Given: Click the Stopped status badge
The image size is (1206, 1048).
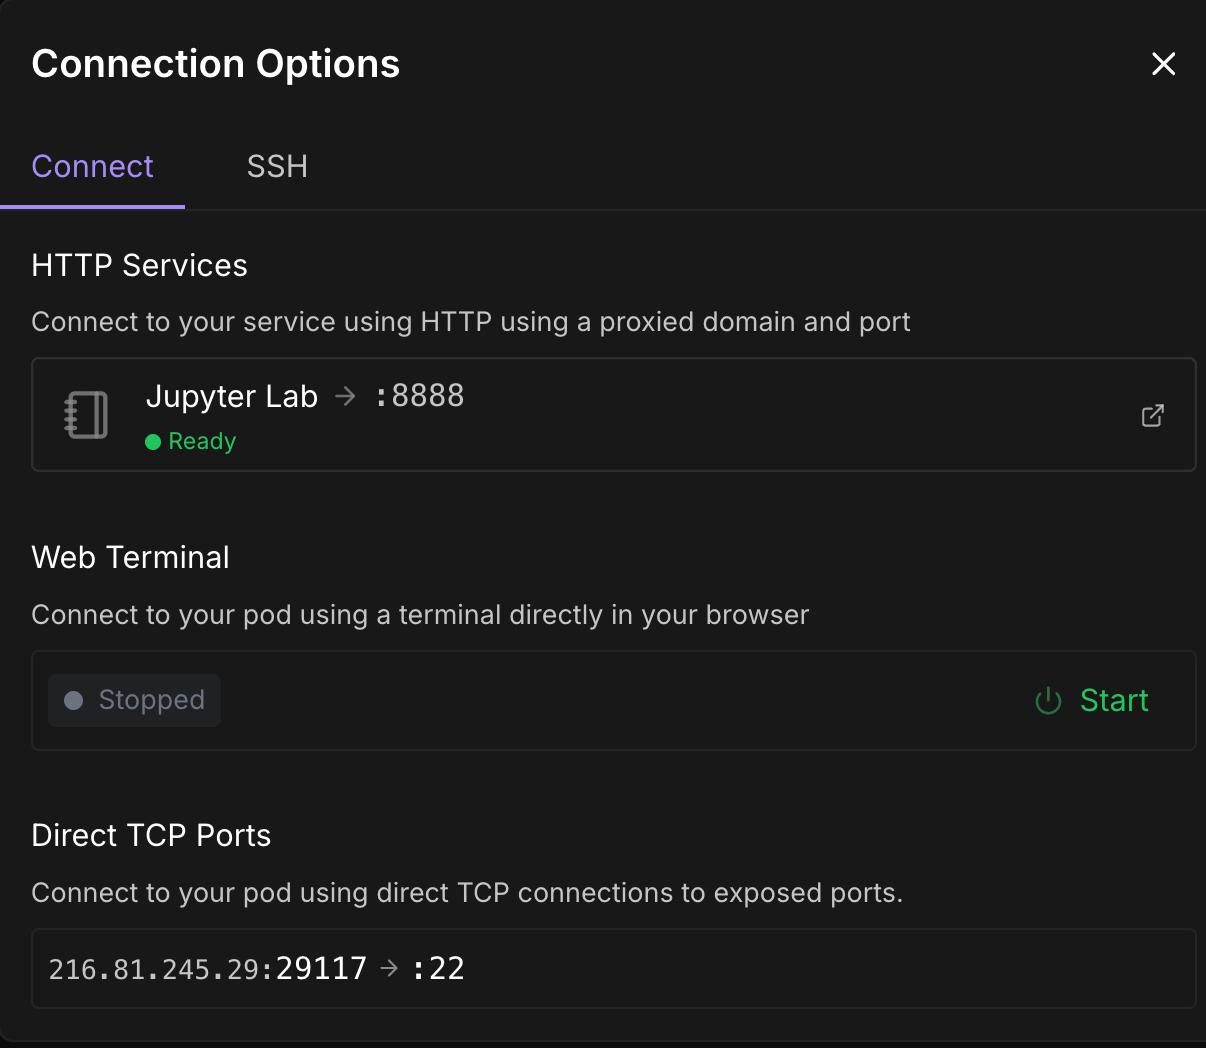Looking at the screenshot, I should coord(135,700).
